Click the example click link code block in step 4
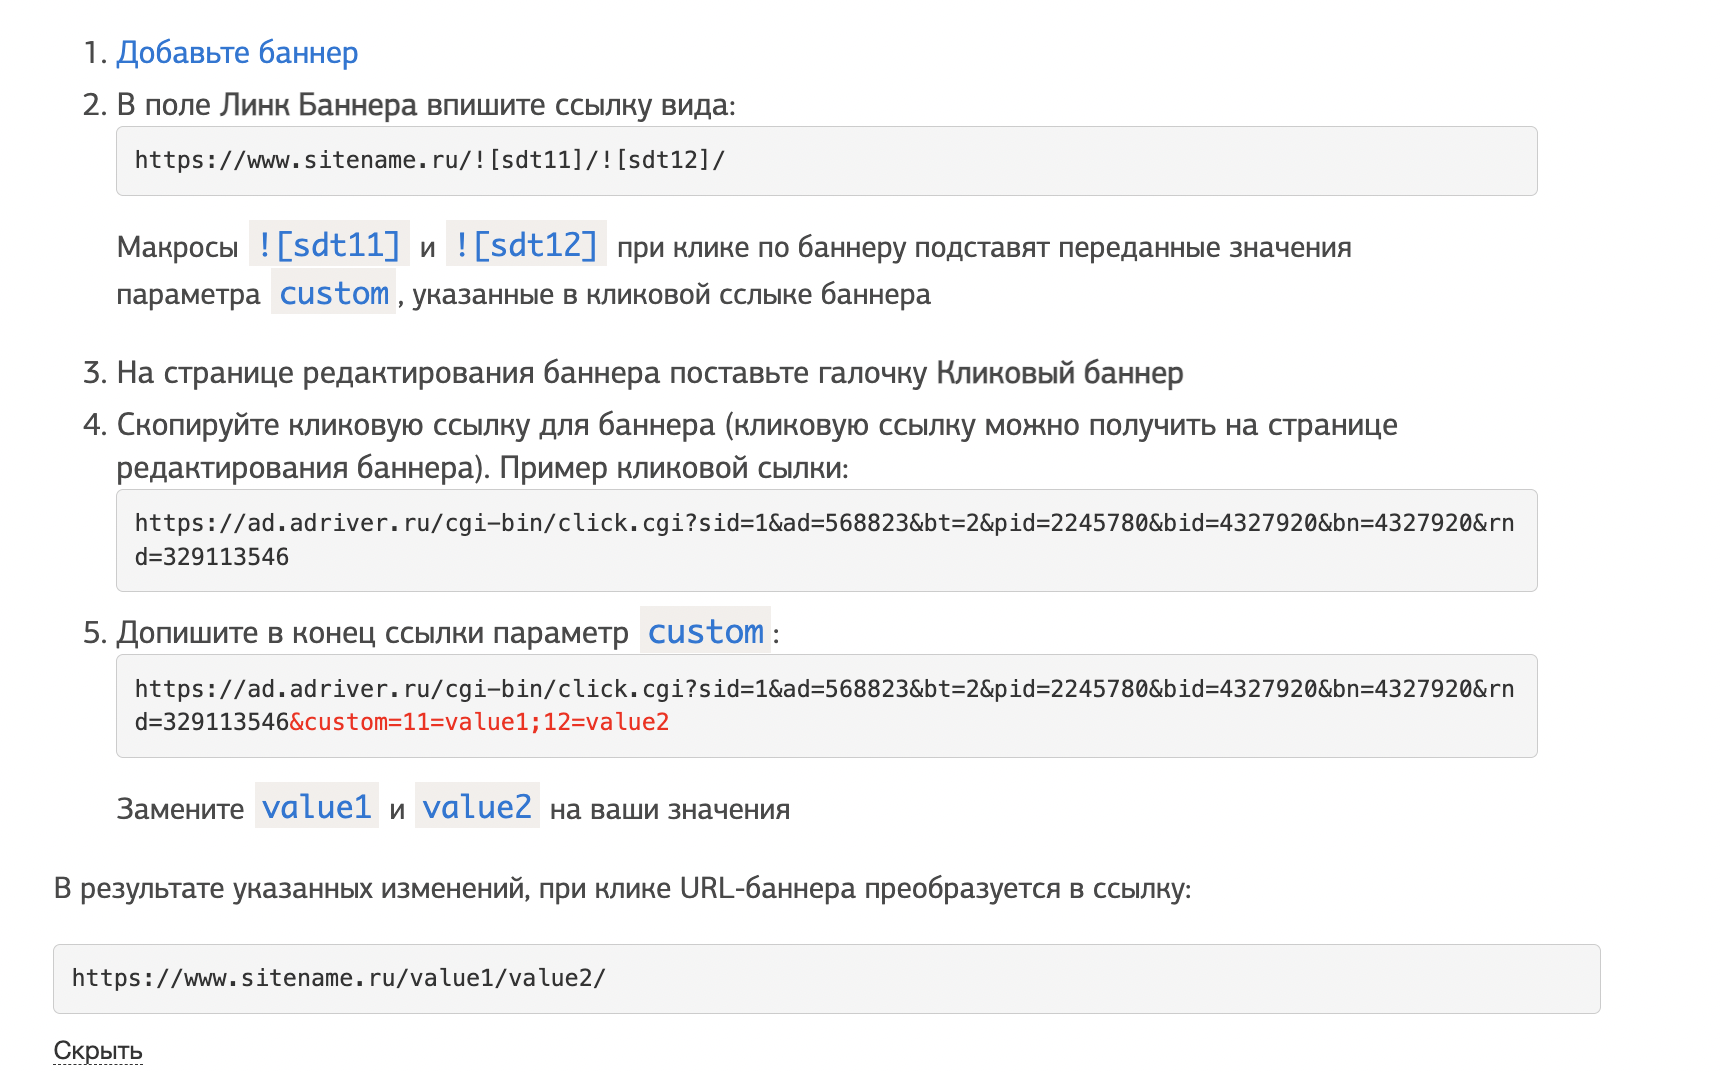The width and height of the screenshot is (1720, 1072). tap(825, 540)
